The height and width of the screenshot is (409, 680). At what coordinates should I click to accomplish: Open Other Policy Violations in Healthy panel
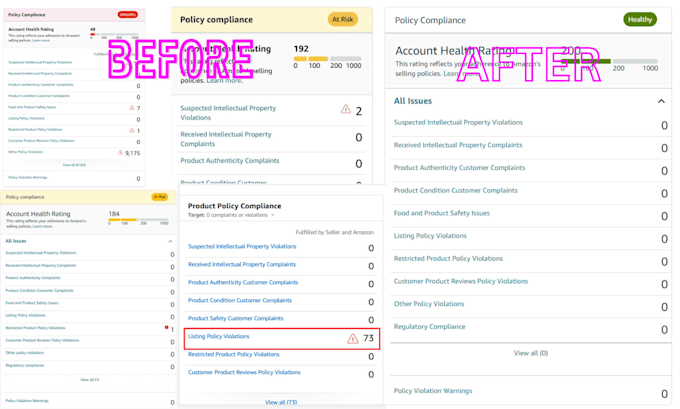point(429,304)
